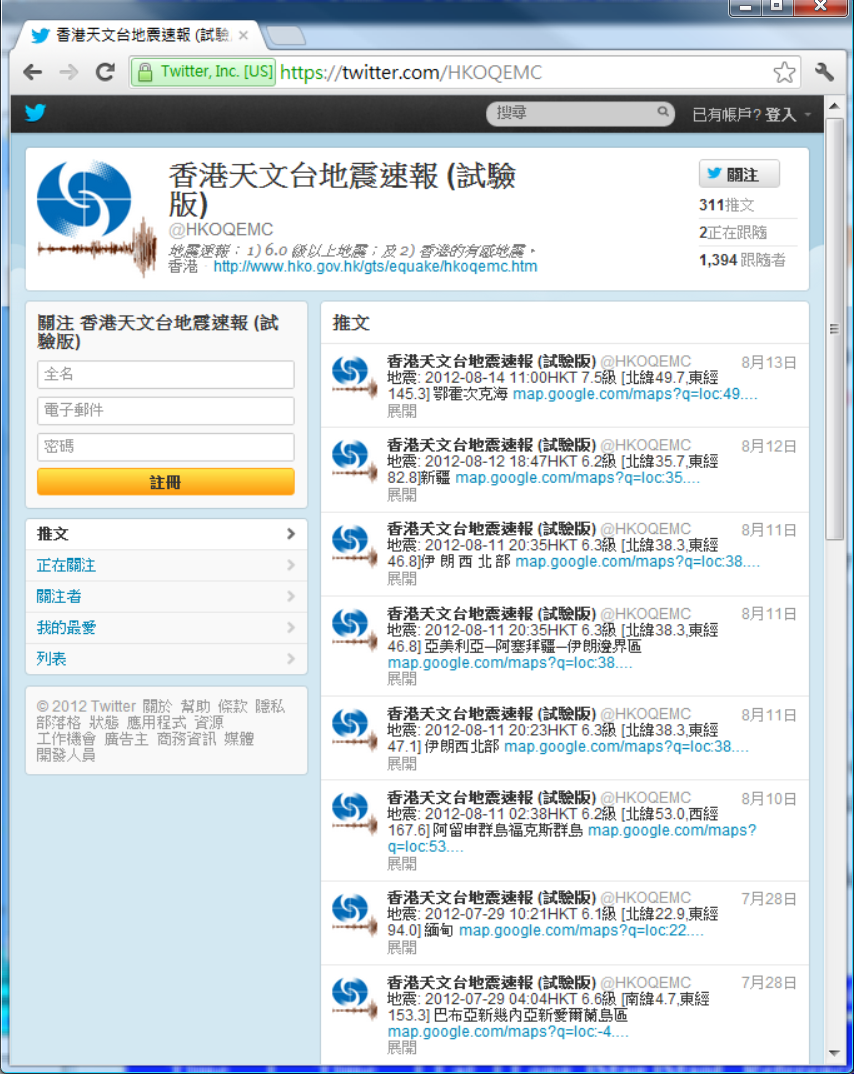Image resolution: width=854 pixels, height=1074 pixels.
Task: Click the avatar of the 伊 朗 西 北 部 tweet
Action: click(x=354, y=544)
